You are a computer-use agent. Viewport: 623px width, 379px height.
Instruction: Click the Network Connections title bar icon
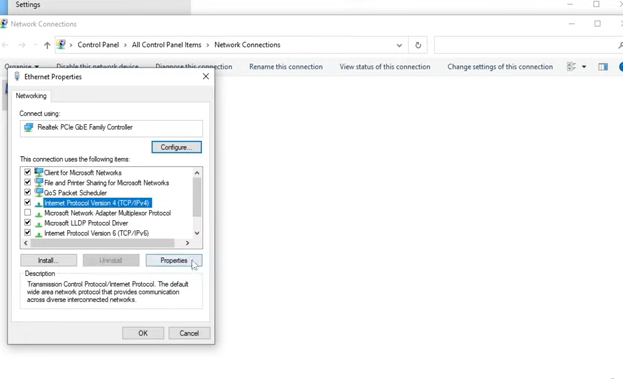point(4,24)
